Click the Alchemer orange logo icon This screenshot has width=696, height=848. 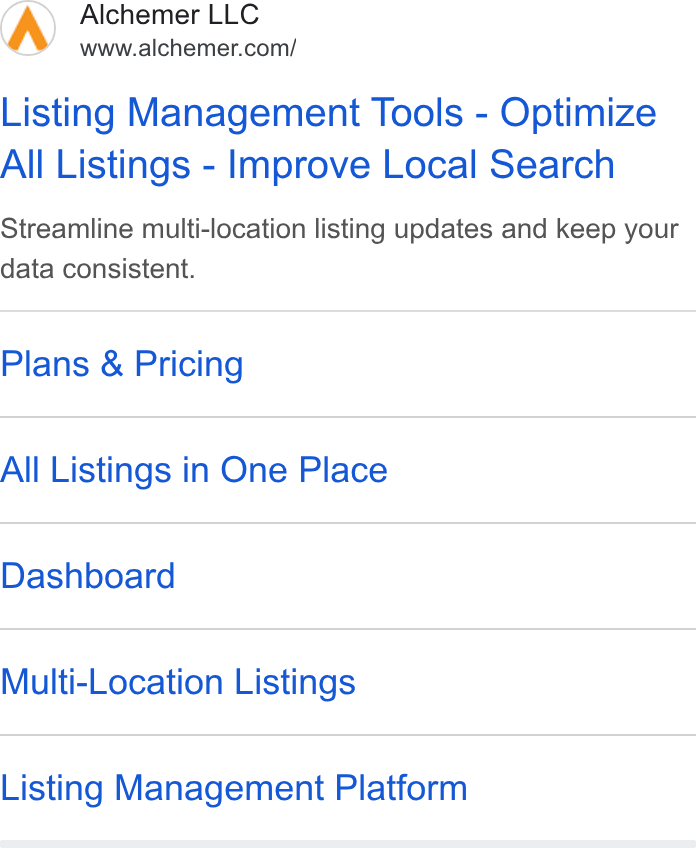(28, 28)
